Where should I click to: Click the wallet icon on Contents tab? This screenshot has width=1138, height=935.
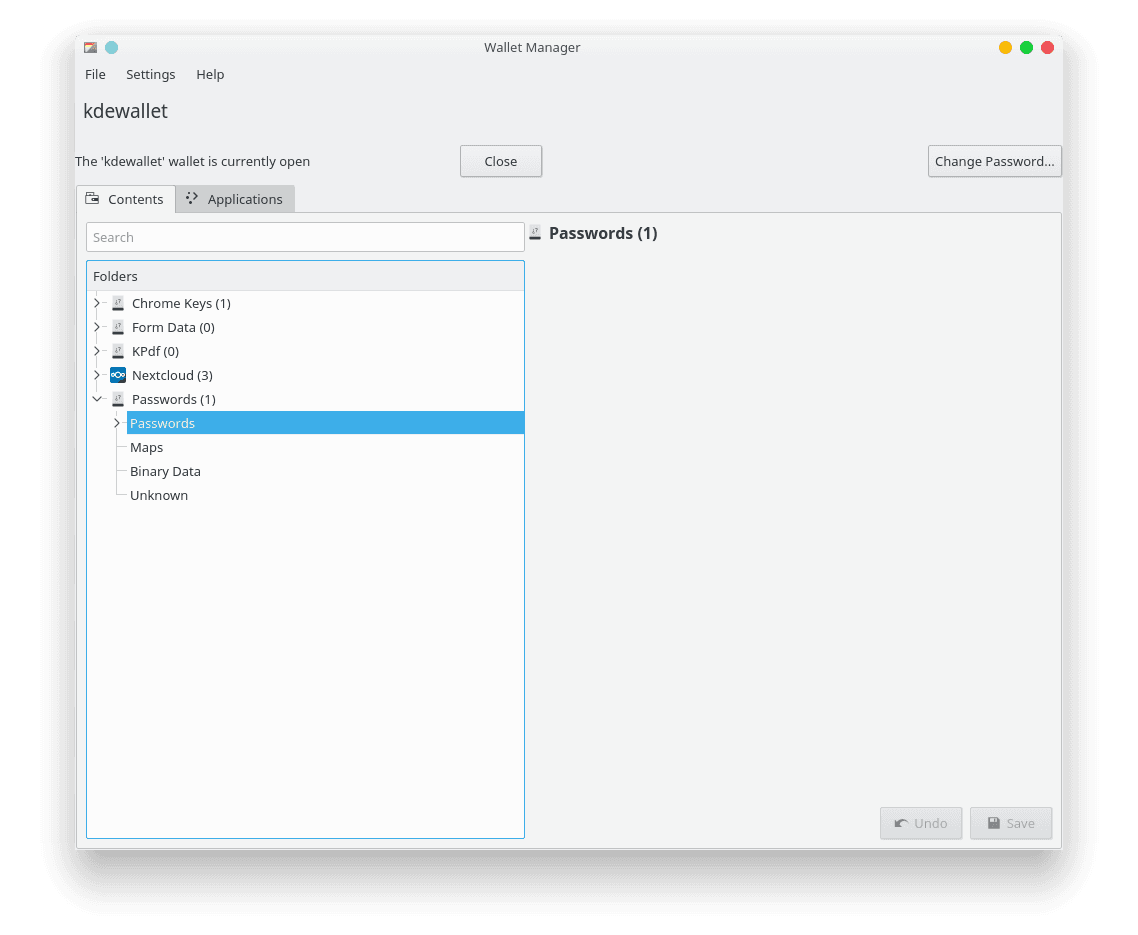92,198
